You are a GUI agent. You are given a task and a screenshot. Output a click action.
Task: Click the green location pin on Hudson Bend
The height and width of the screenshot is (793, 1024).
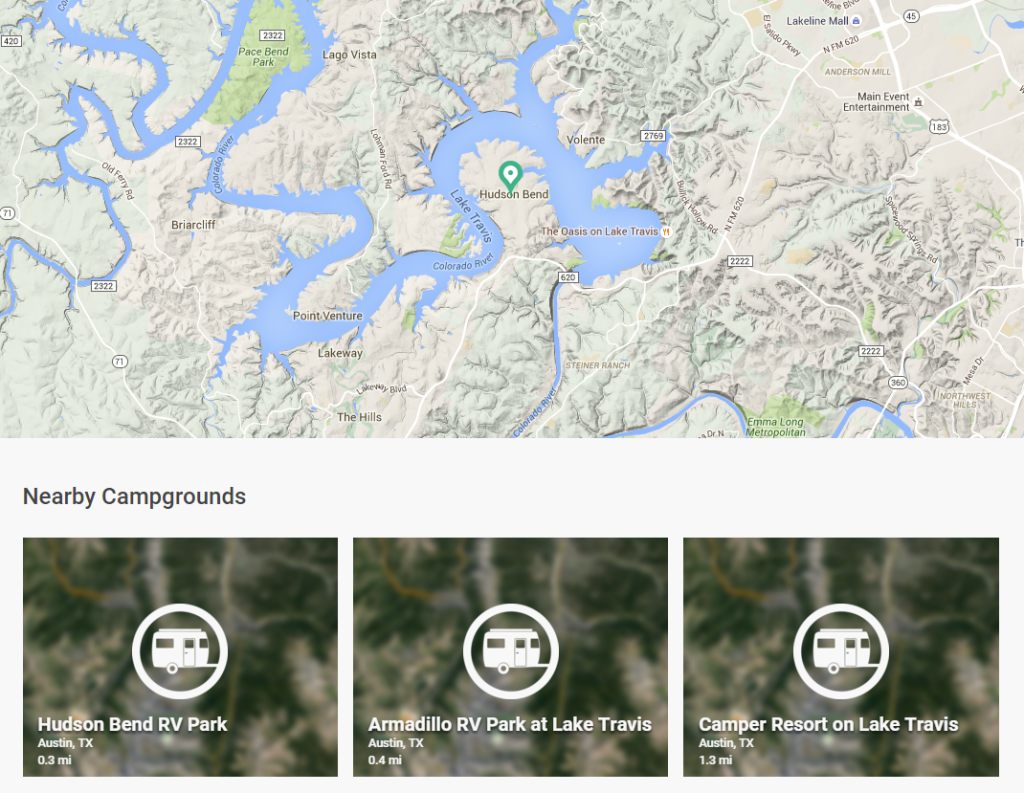(511, 176)
